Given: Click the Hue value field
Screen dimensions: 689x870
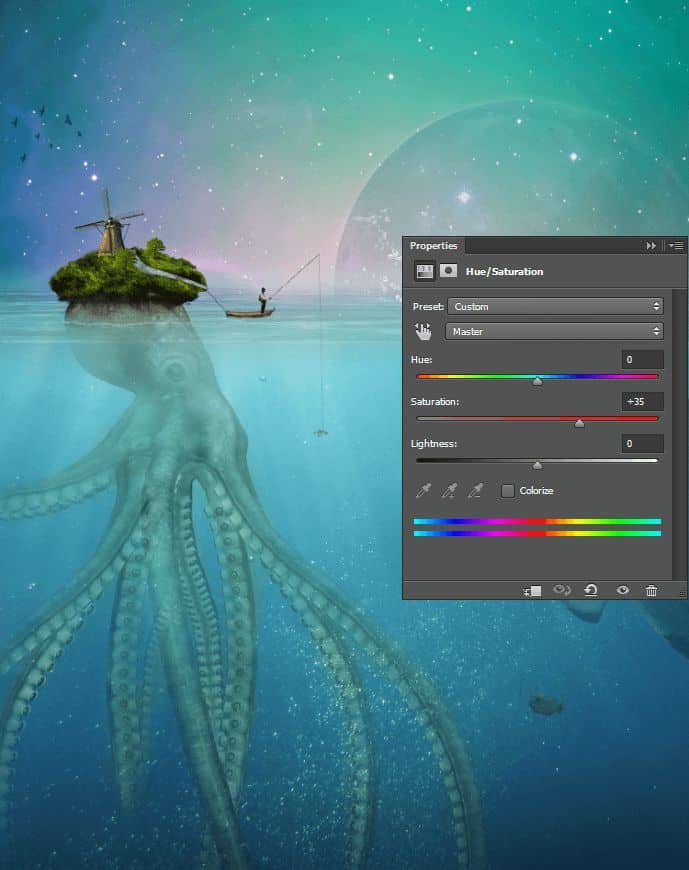Looking at the screenshot, I should coord(642,360).
